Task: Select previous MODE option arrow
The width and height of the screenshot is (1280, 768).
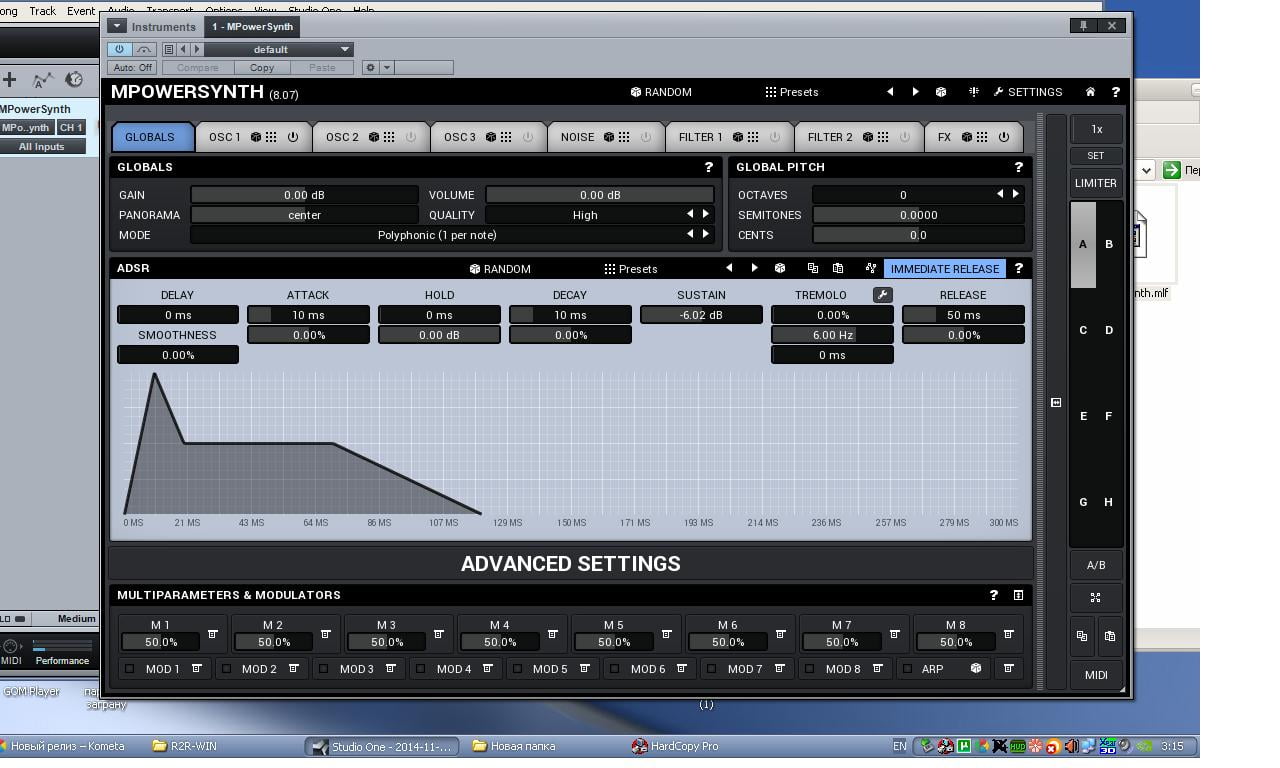Action: pos(690,234)
